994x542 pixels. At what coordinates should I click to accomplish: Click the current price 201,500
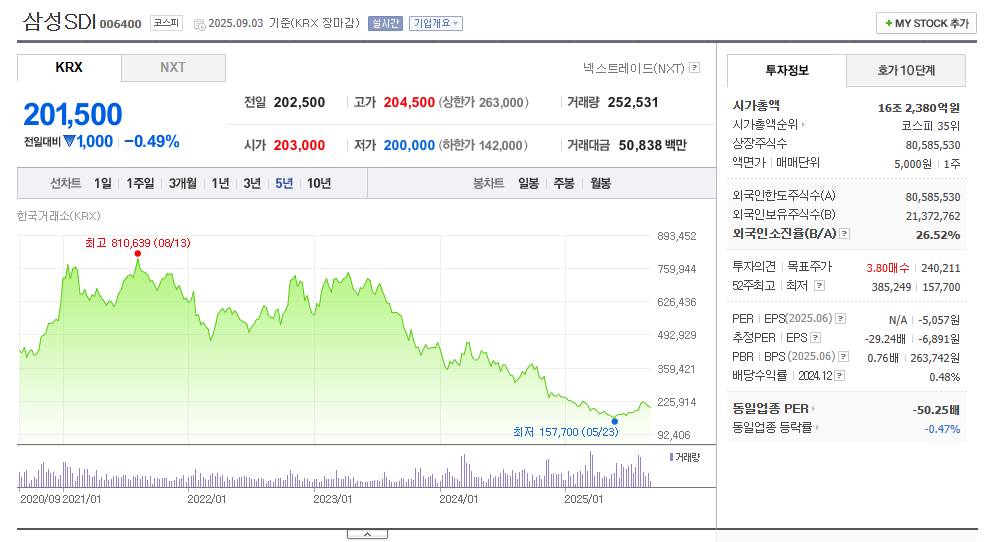[72, 115]
